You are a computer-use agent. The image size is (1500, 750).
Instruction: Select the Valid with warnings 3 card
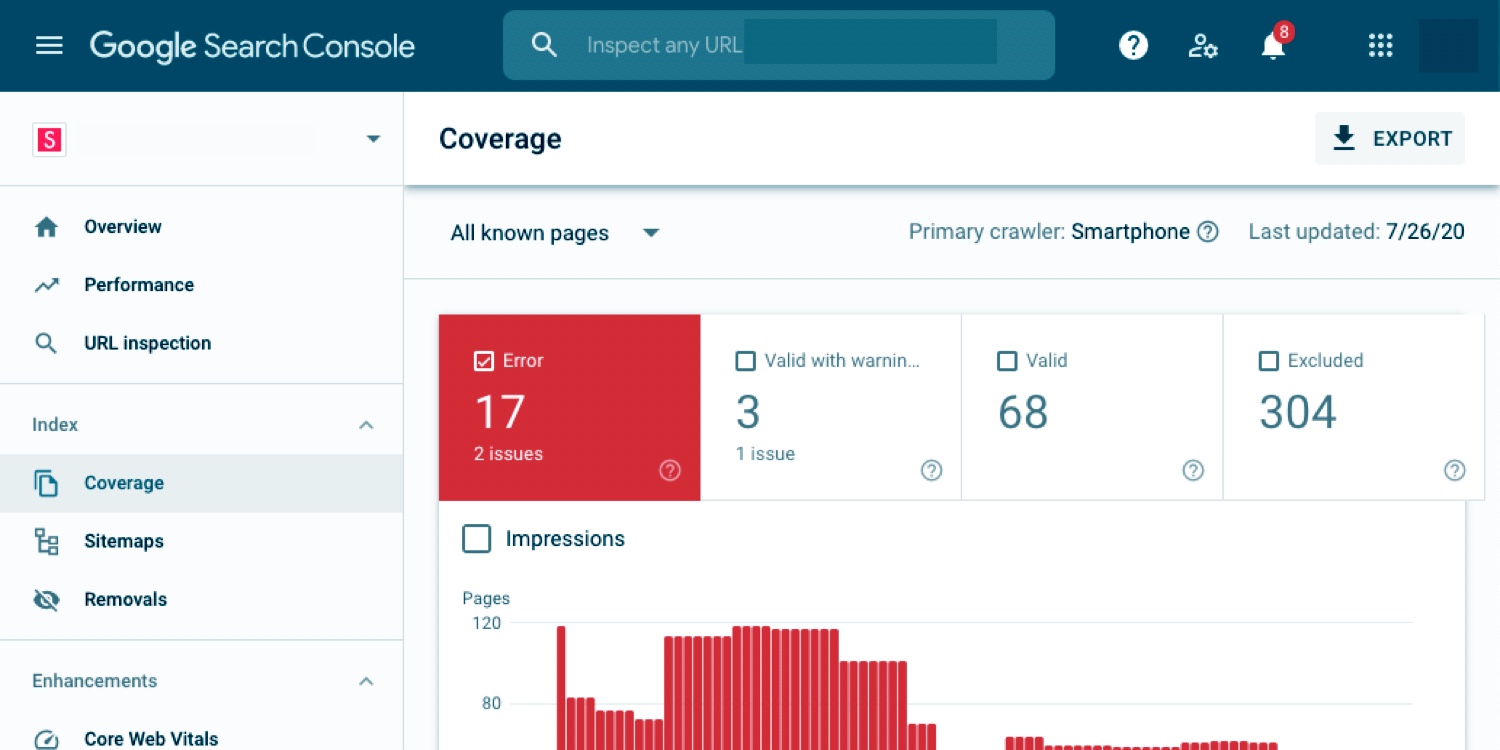click(831, 407)
